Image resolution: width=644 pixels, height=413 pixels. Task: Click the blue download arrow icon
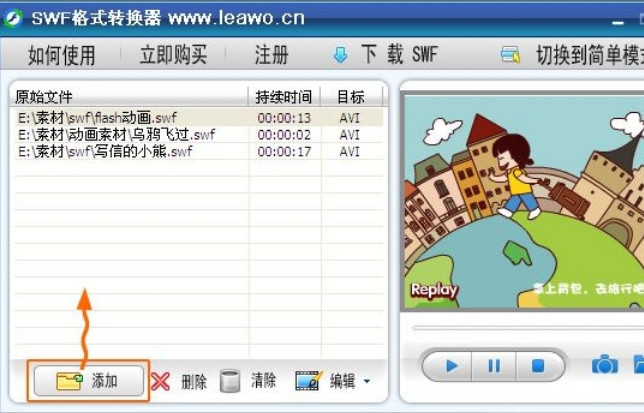tap(340, 55)
